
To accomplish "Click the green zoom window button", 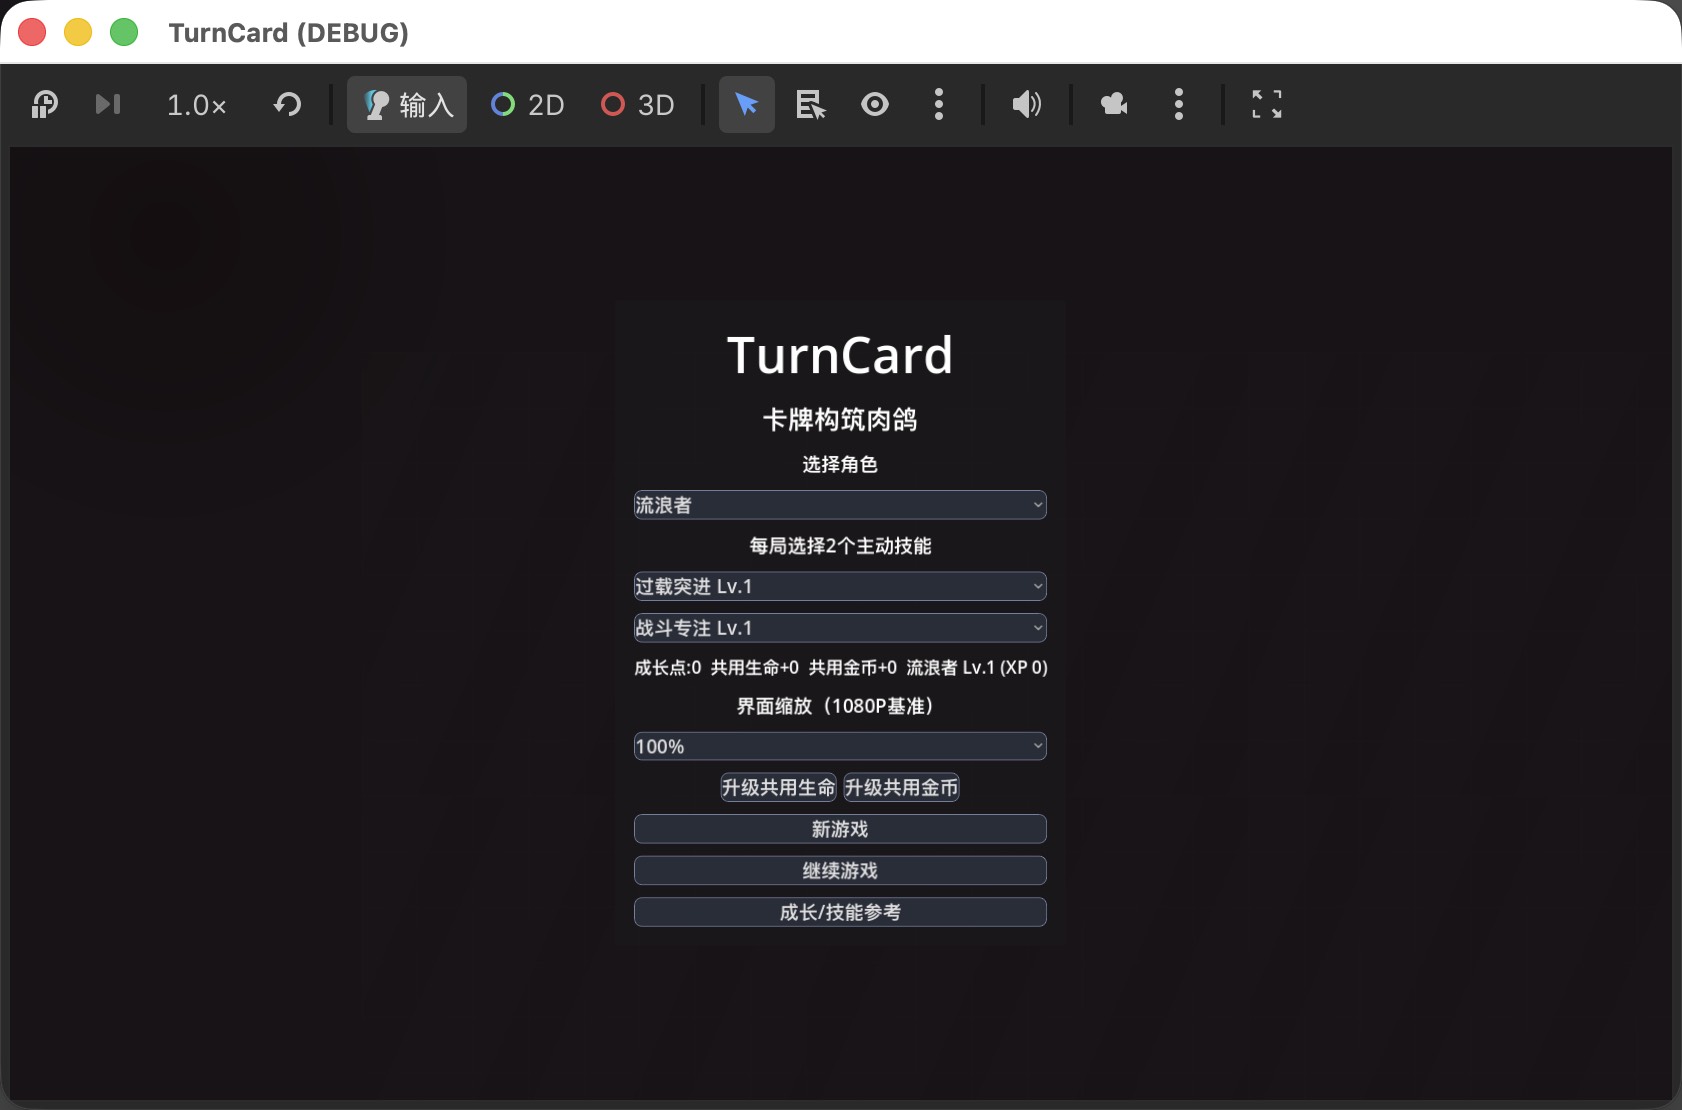I will (124, 32).
